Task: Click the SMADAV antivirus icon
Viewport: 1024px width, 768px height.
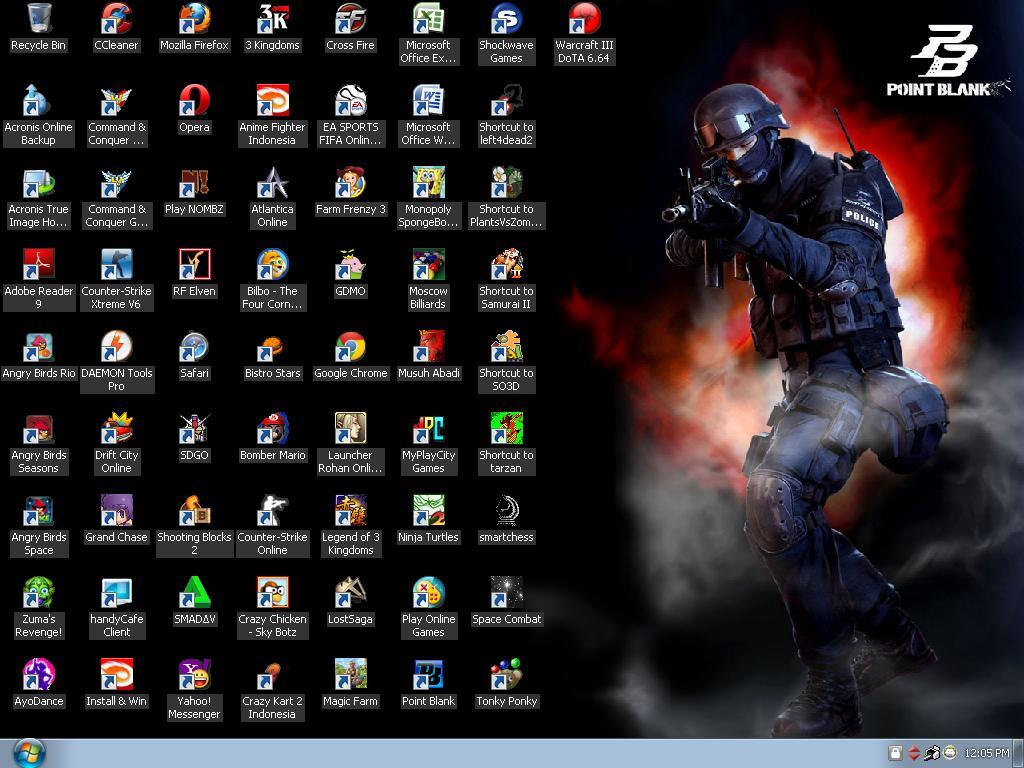Action: (x=195, y=592)
